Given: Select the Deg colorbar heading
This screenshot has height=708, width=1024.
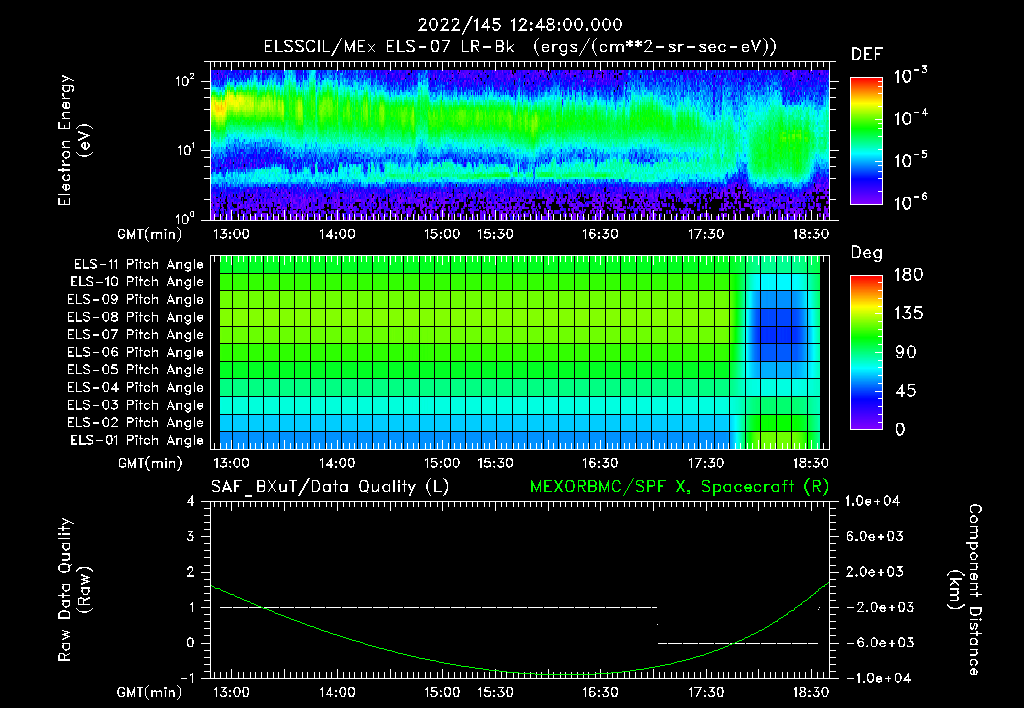Looking at the screenshot, I should pos(867,253).
